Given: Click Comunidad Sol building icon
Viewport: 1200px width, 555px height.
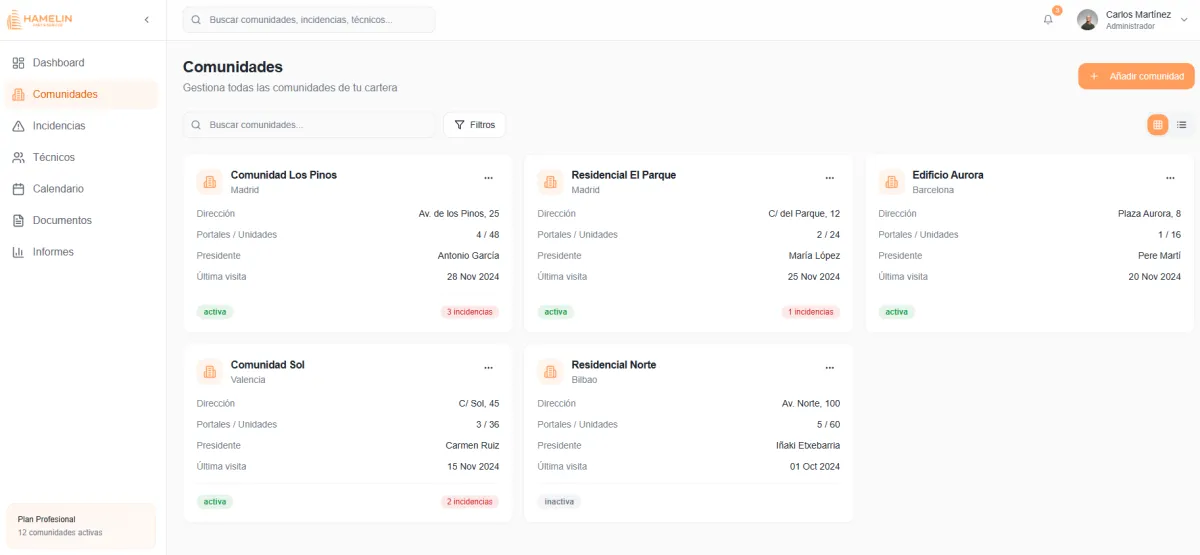Looking at the screenshot, I should coord(209,372).
